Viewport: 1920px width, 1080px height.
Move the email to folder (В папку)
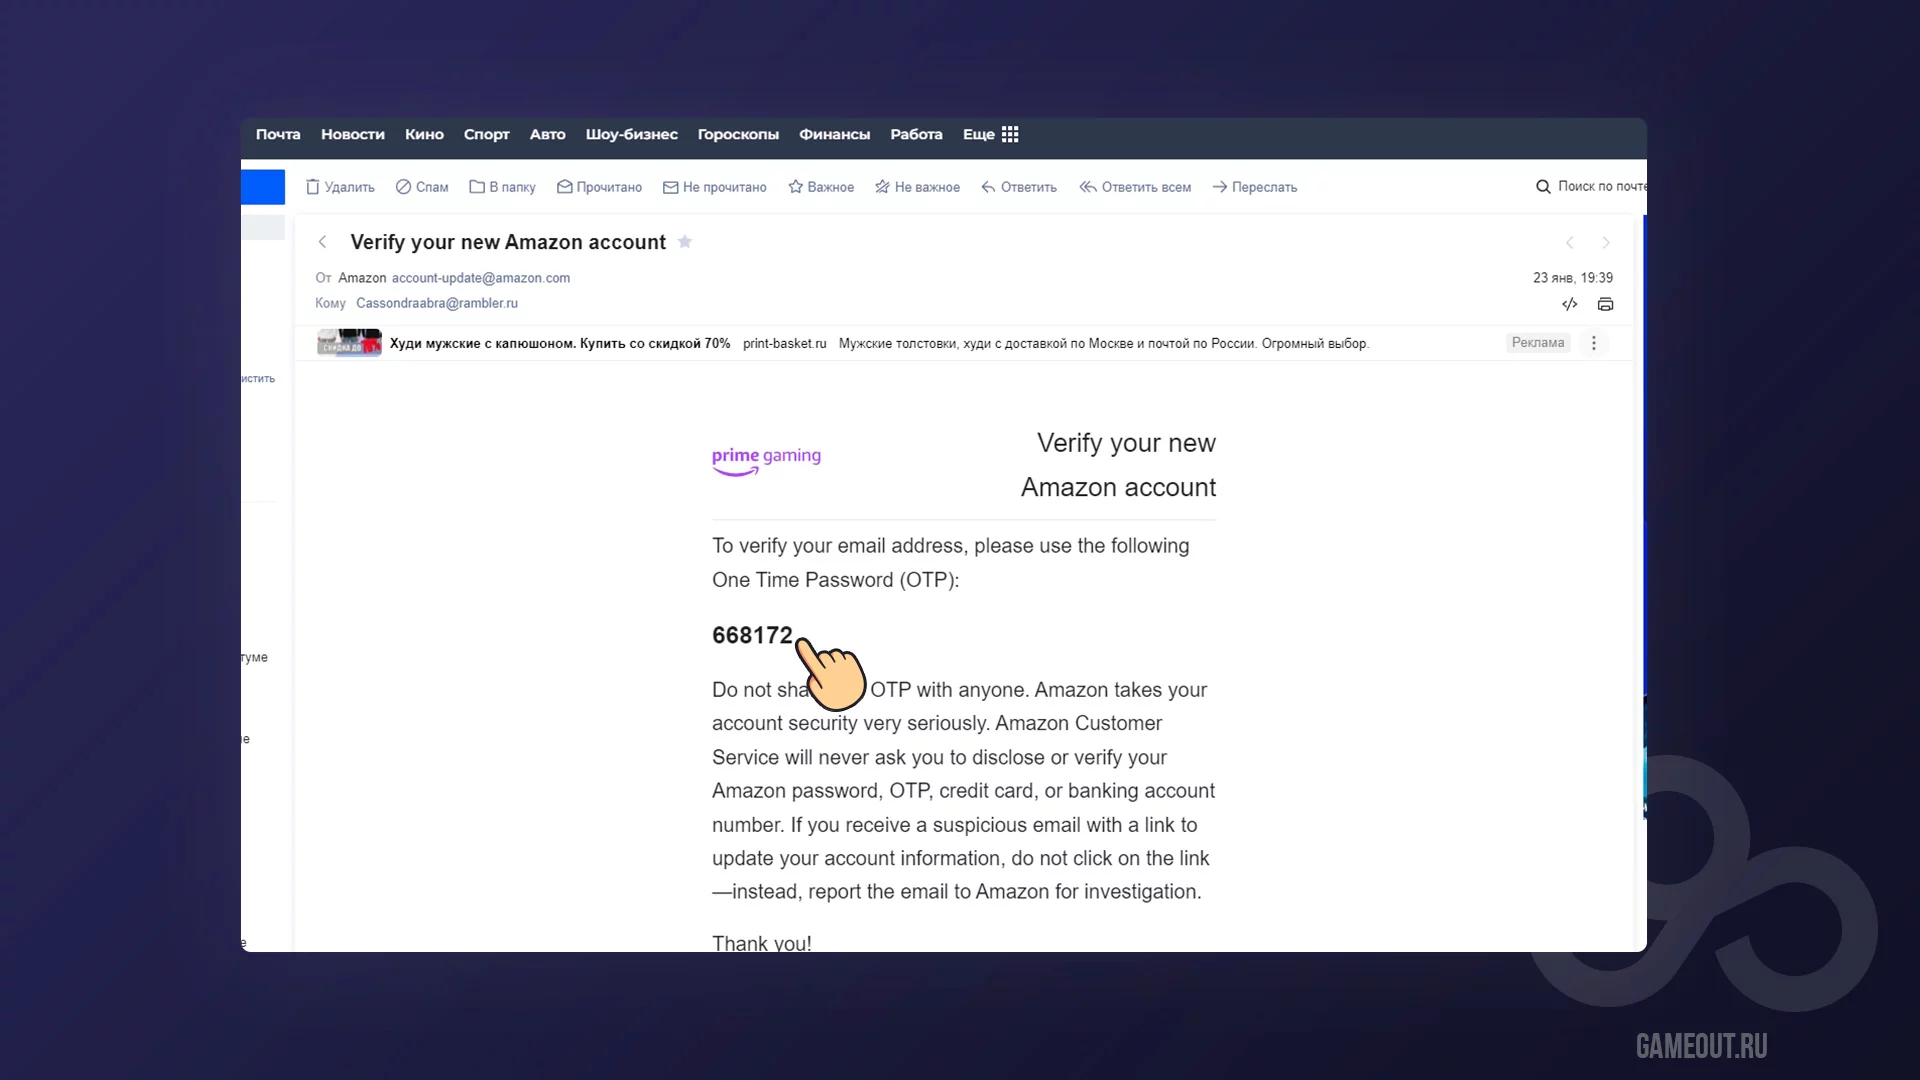[x=502, y=187]
